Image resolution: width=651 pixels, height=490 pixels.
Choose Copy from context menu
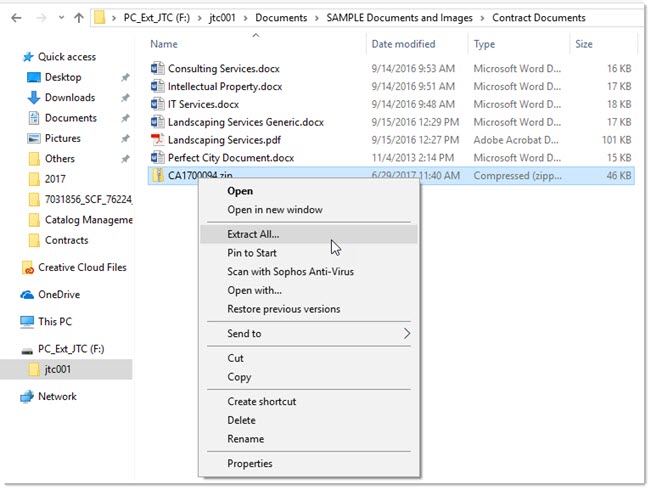click(239, 377)
